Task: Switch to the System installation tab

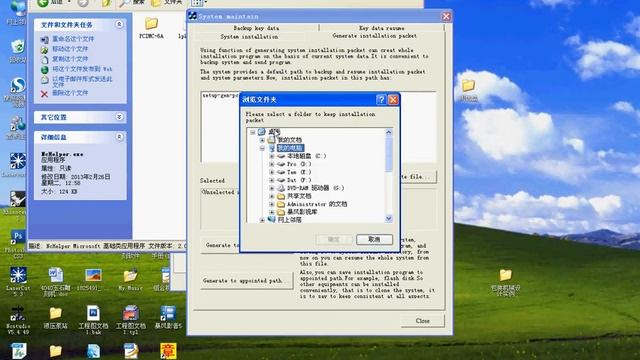Action: click(x=249, y=37)
